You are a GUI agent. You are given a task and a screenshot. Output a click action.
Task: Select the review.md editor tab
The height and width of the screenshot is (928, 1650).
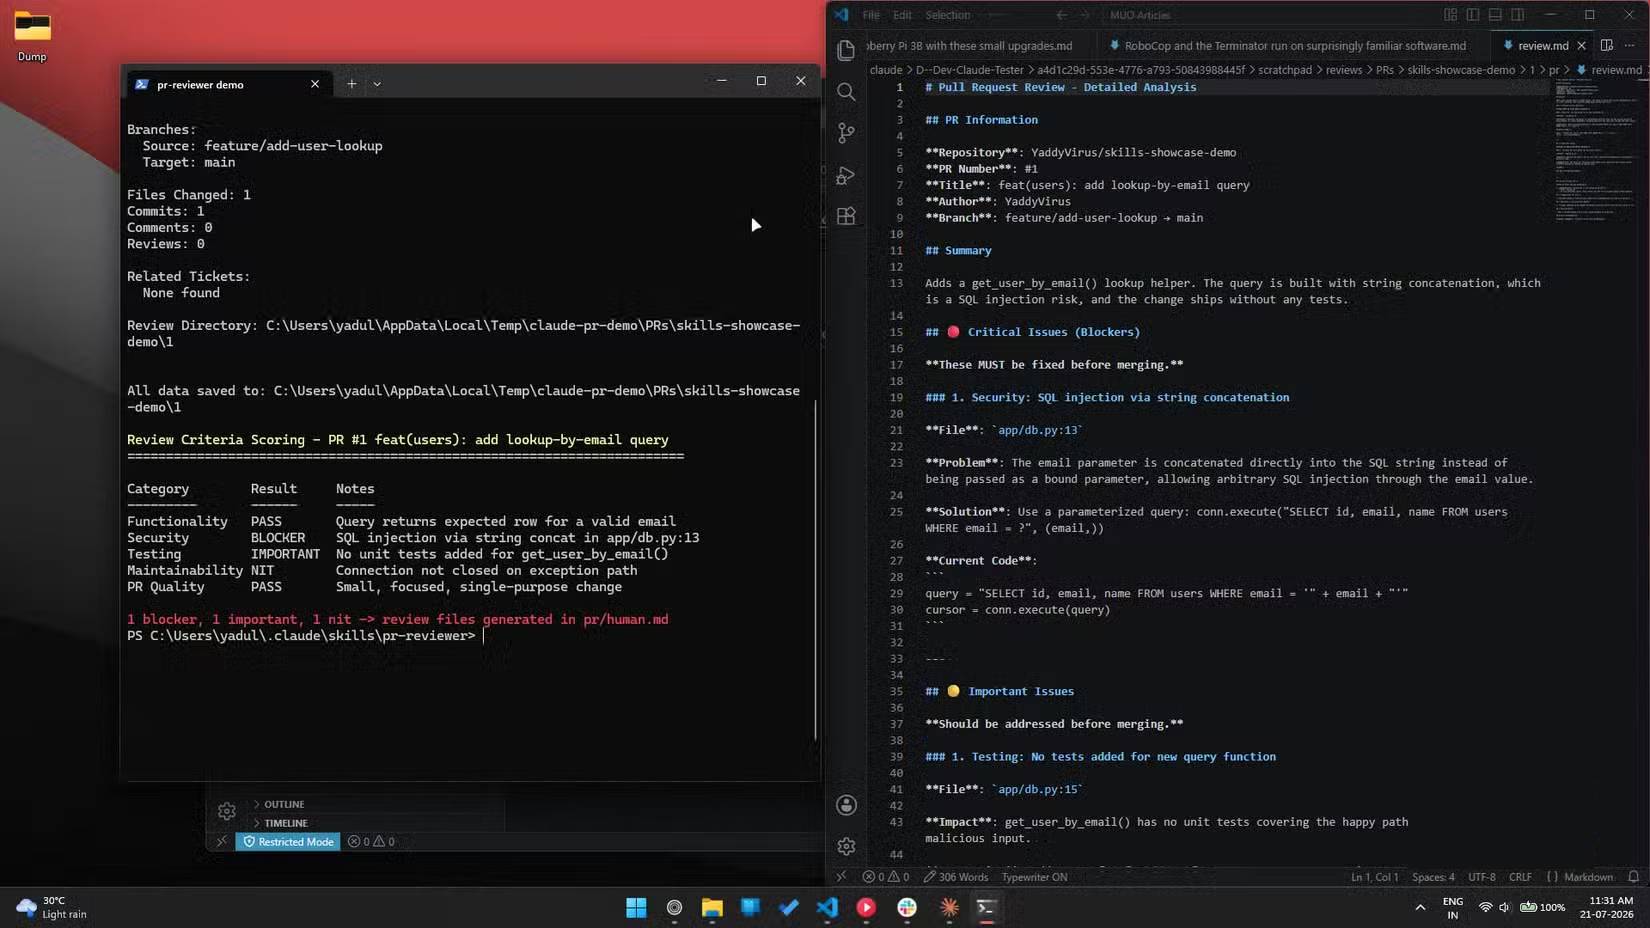click(1543, 45)
